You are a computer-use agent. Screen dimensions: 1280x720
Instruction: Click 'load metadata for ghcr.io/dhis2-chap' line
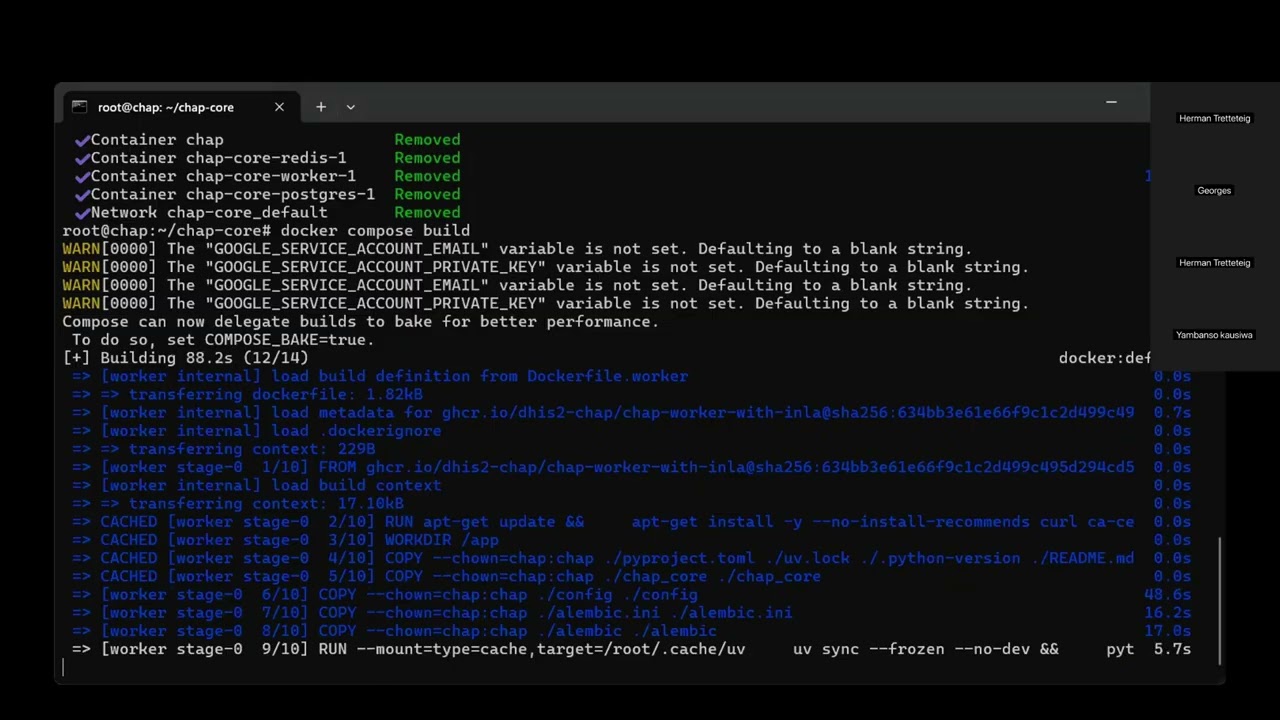click(603, 412)
